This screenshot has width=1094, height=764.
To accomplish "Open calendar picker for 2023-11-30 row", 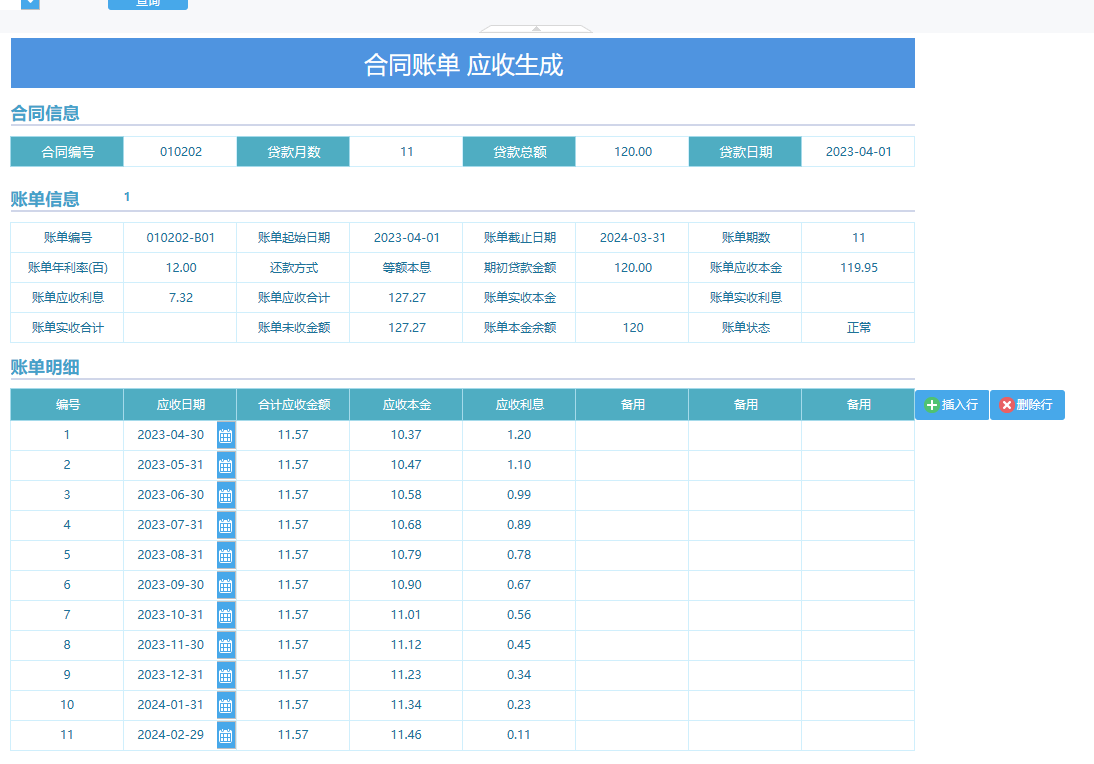I will coord(226,645).
